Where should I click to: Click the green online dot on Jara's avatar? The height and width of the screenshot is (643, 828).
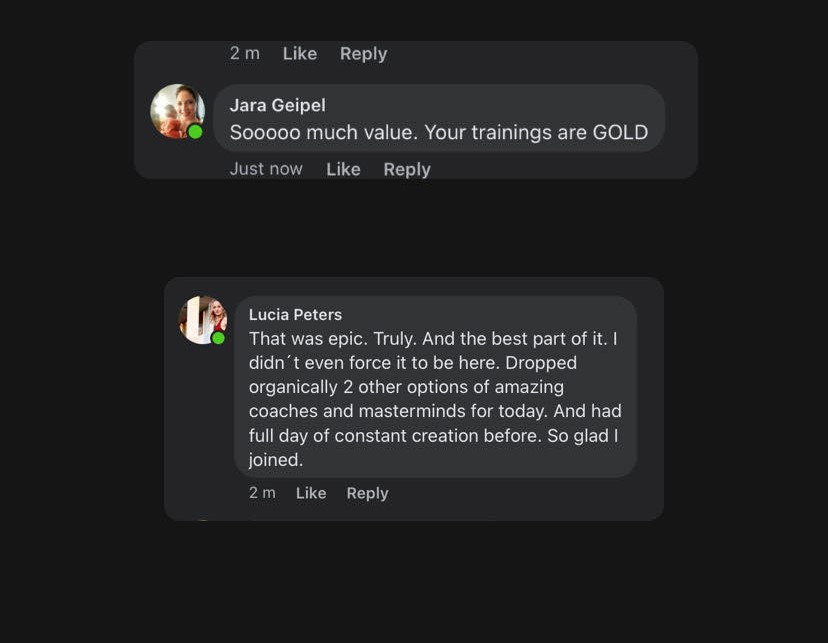pyautogui.click(x=196, y=132)
